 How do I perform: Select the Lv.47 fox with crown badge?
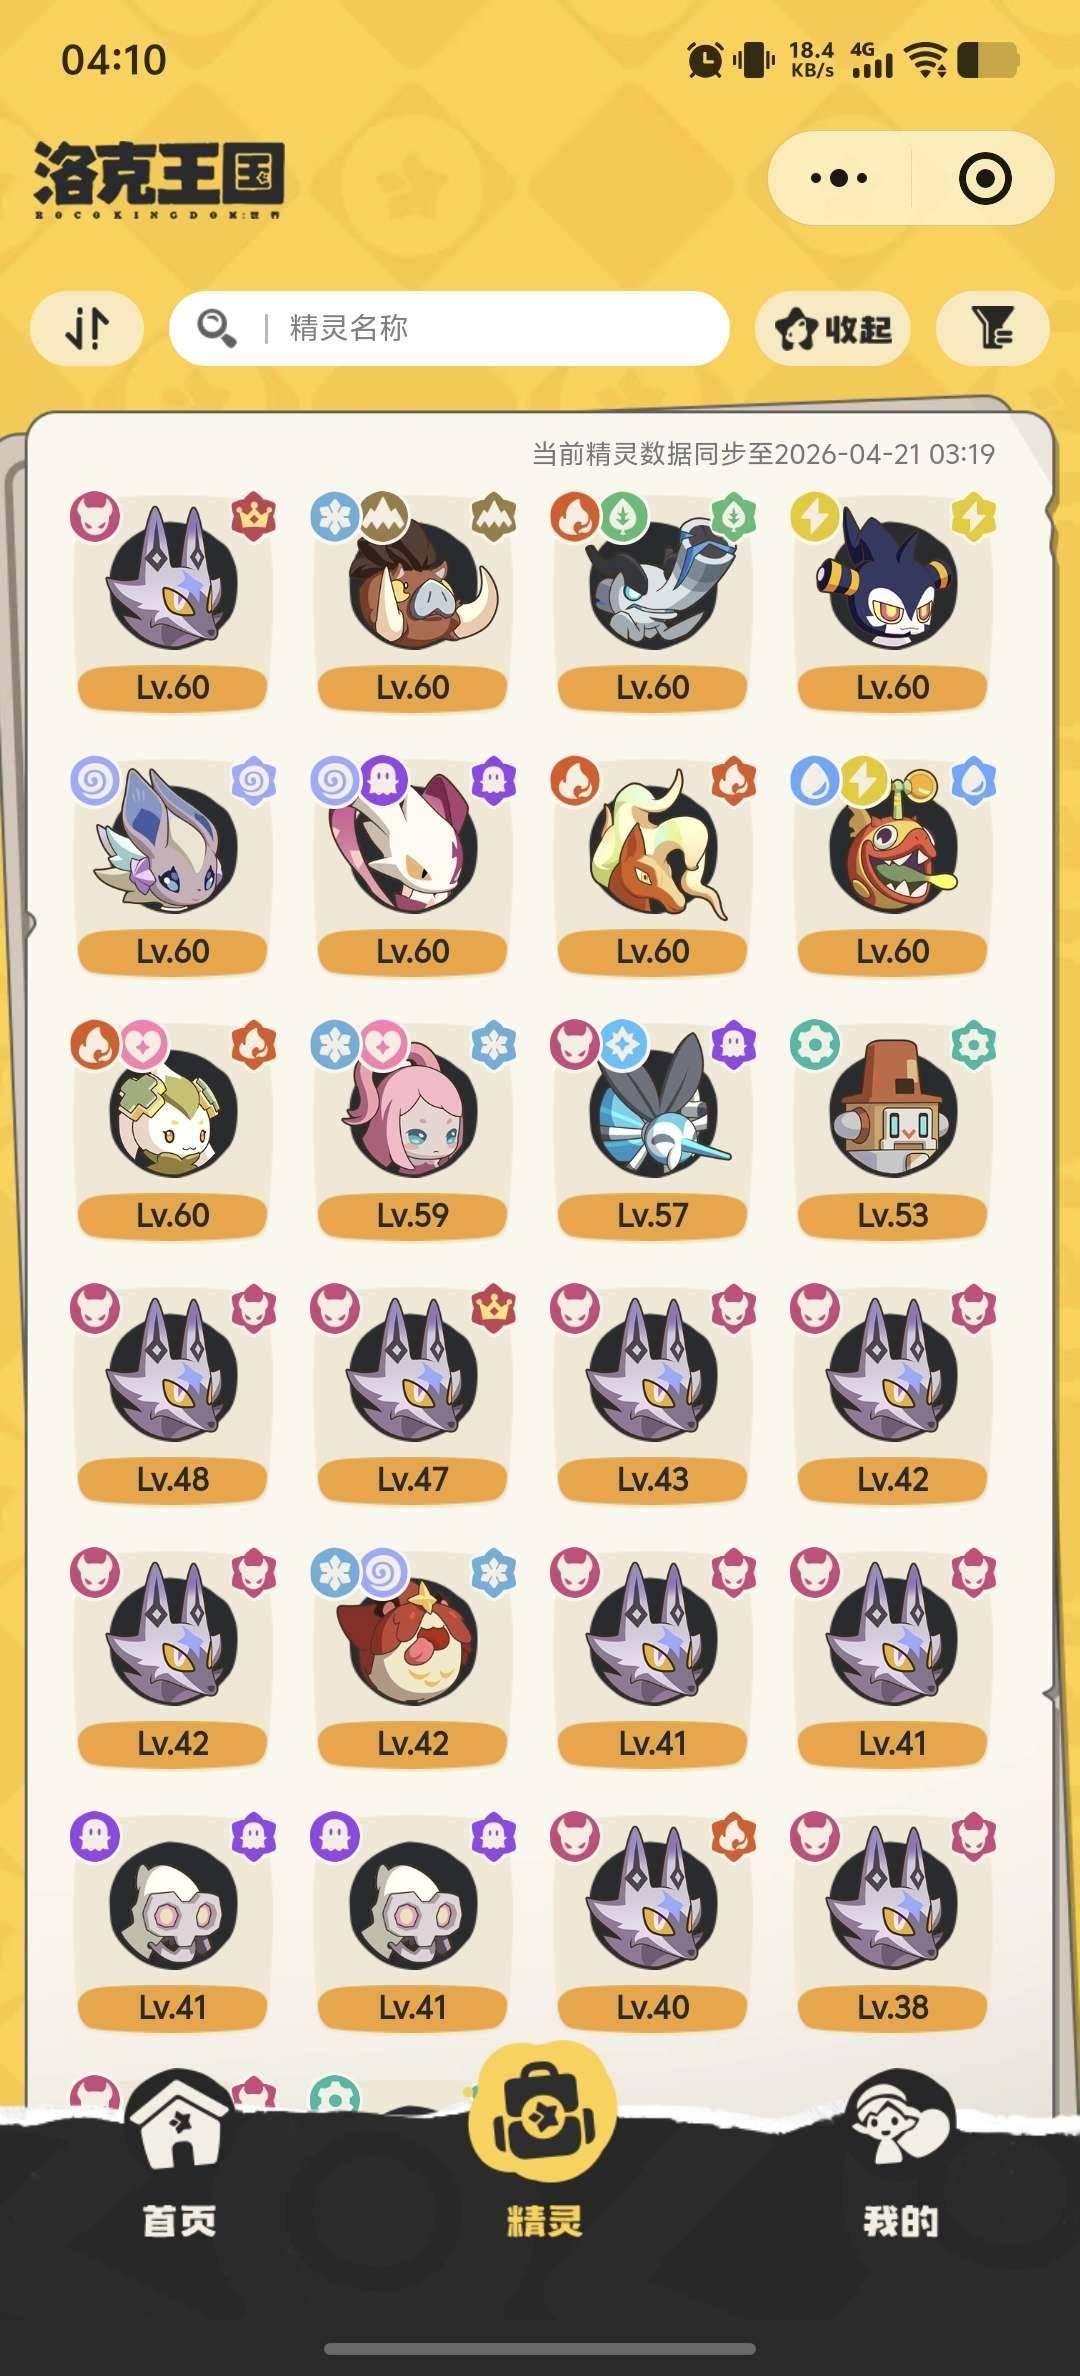pyautogui.click(x=413, y=1393)
